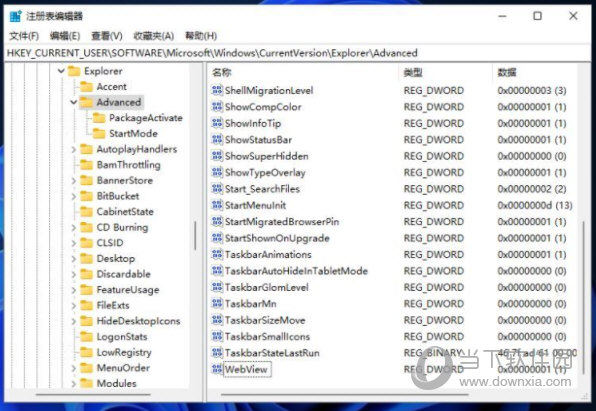The height and width of the screenshot is (411, 596).
Task: Click the values pane horizontal scrollbar
Action: (344, 395)
